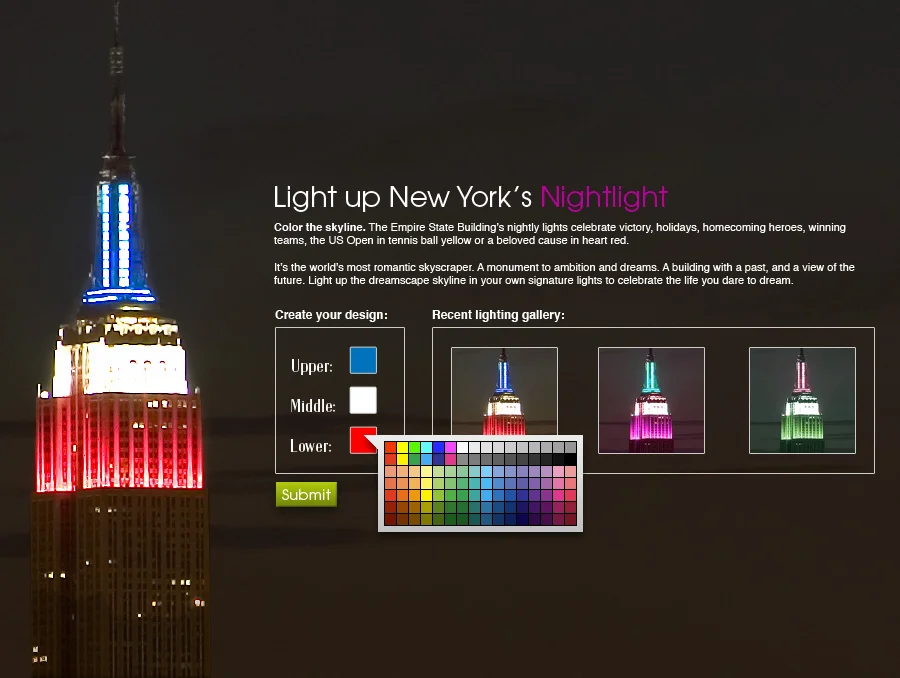The image size is (900, 678).
Task: Pick bright magenta in palette top row
Action: click(451, 447)
